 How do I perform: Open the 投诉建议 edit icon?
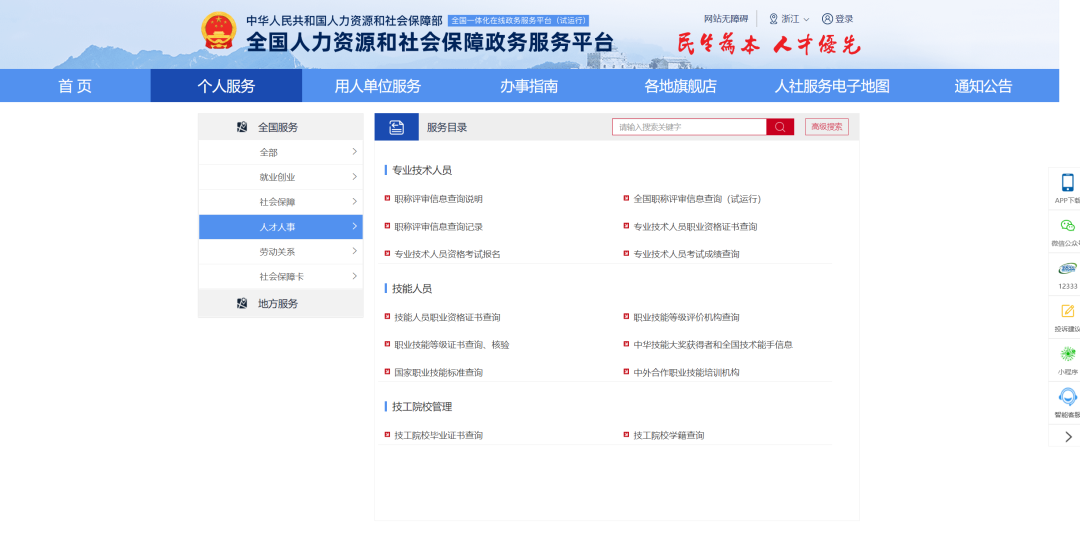(x=1068, y=311)
